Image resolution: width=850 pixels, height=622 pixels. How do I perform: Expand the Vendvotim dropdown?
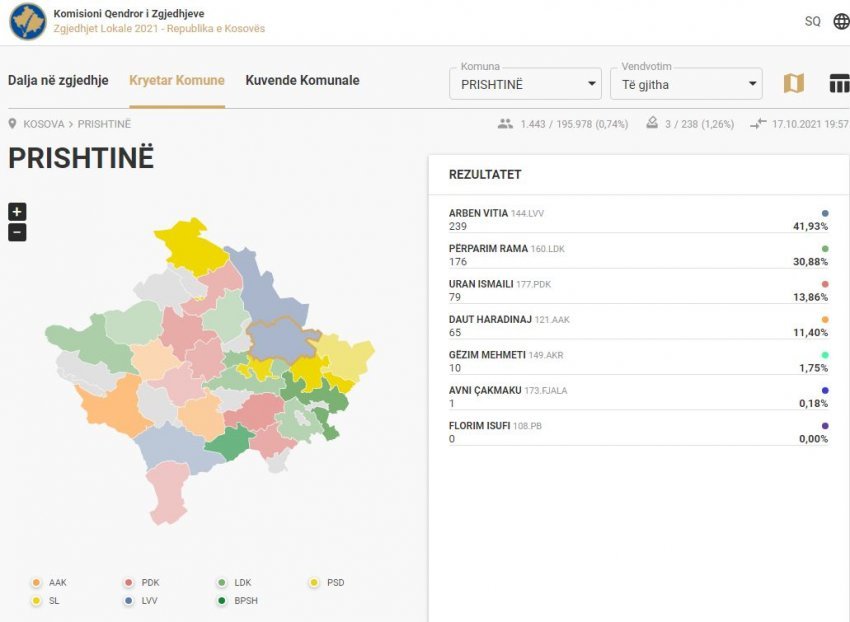pos(686,84)
